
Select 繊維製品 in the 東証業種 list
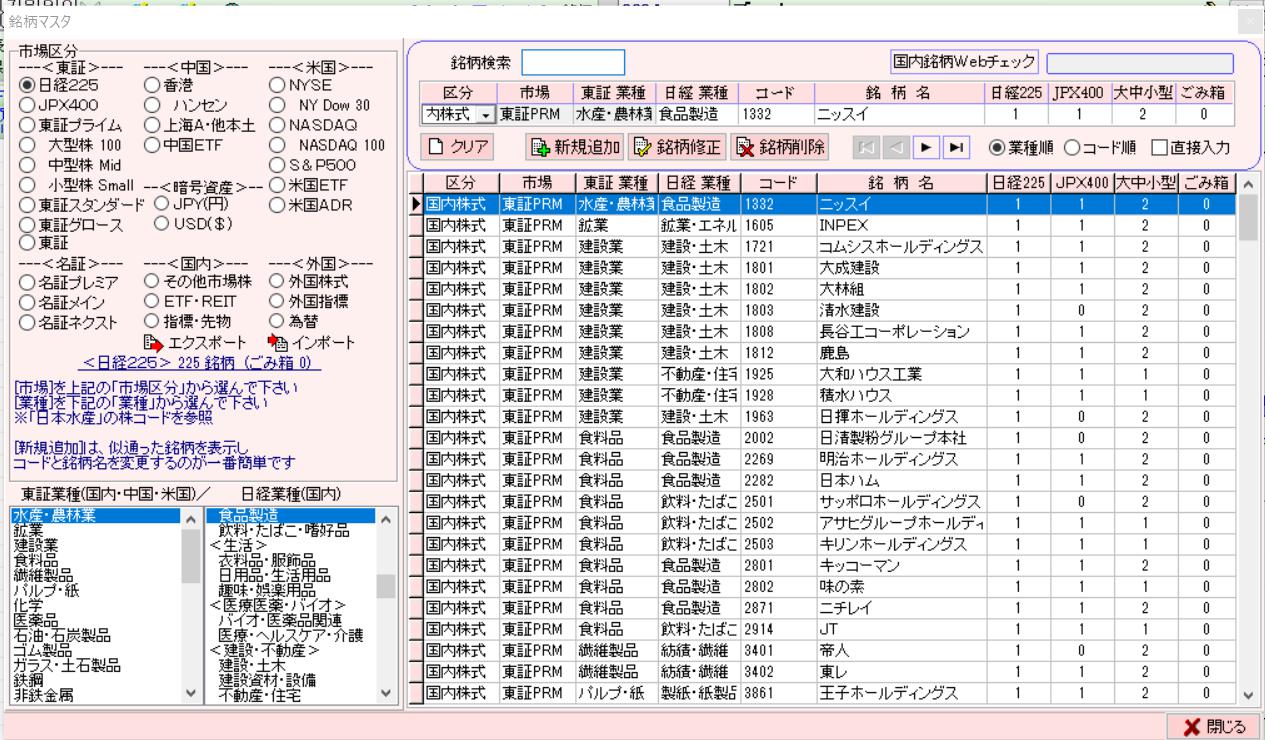(41, 575)
